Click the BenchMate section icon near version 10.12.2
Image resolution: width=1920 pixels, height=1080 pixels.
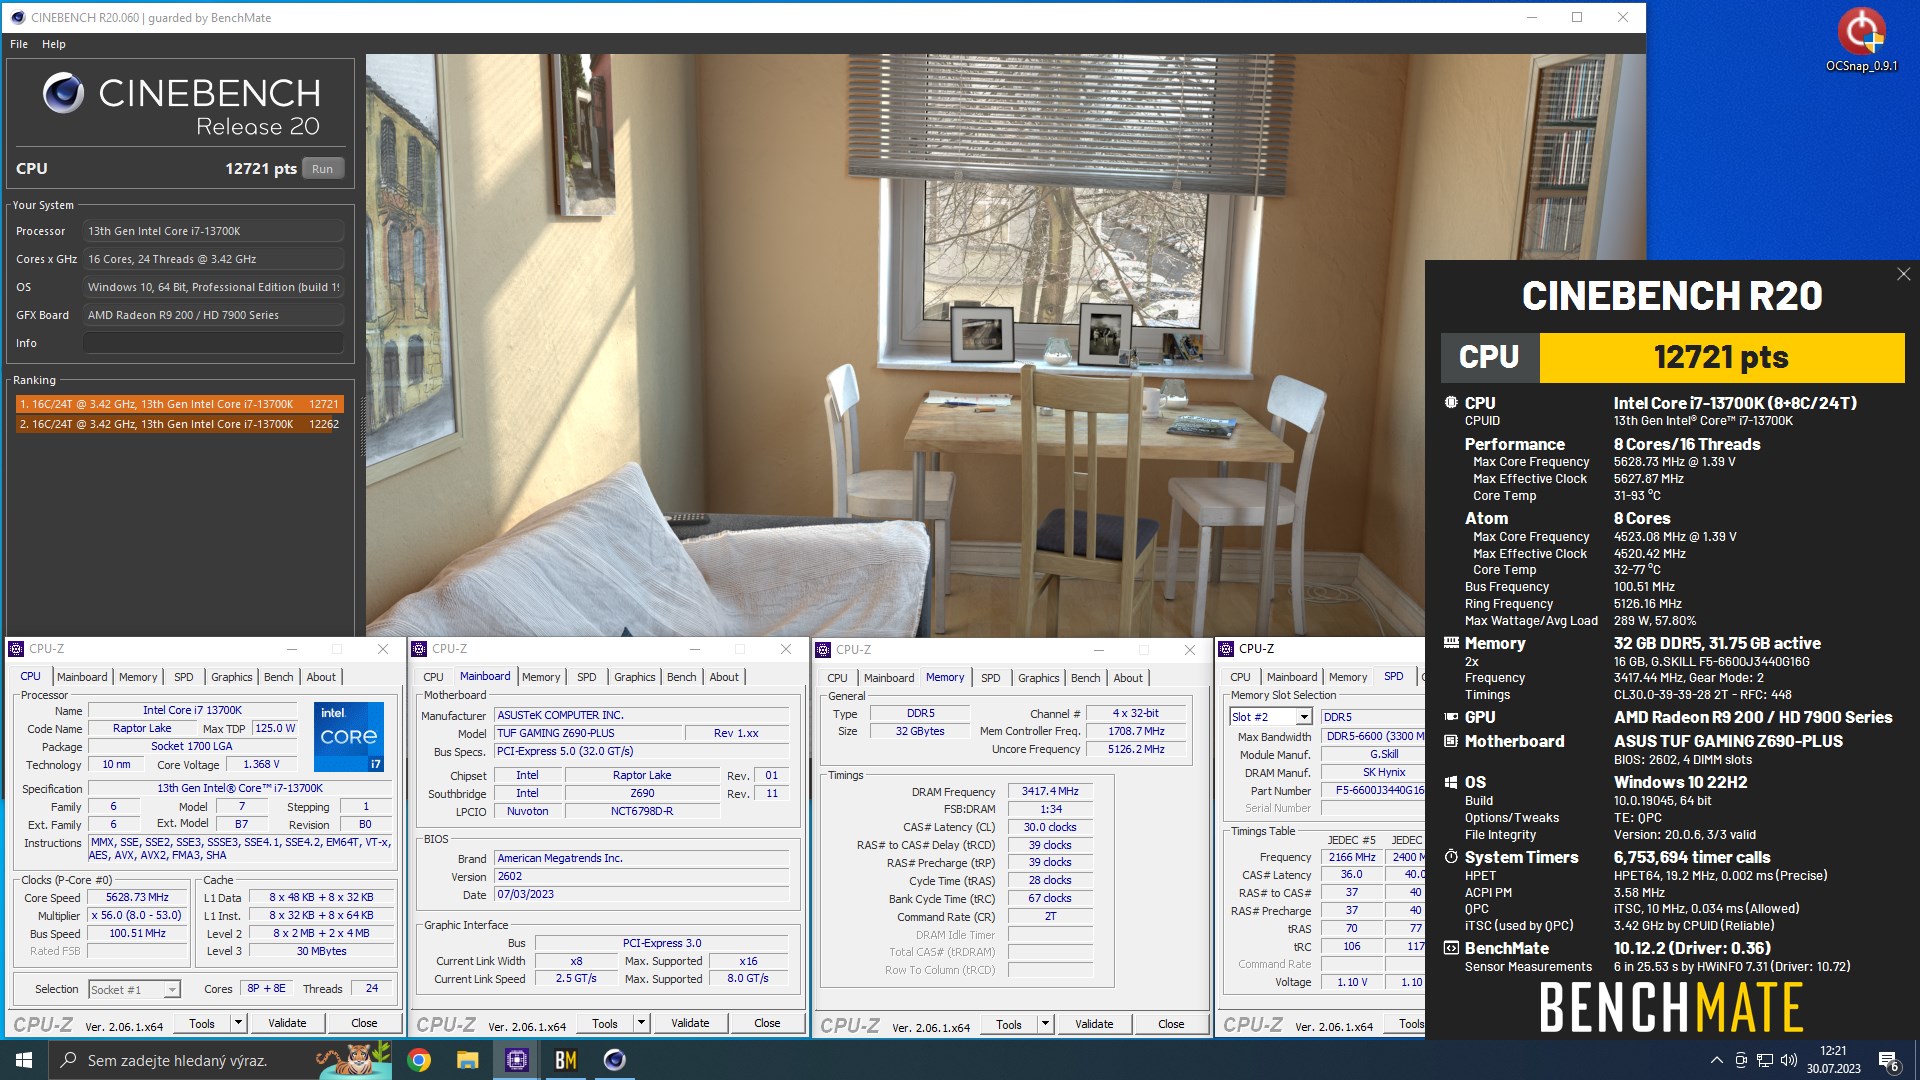1451,948
